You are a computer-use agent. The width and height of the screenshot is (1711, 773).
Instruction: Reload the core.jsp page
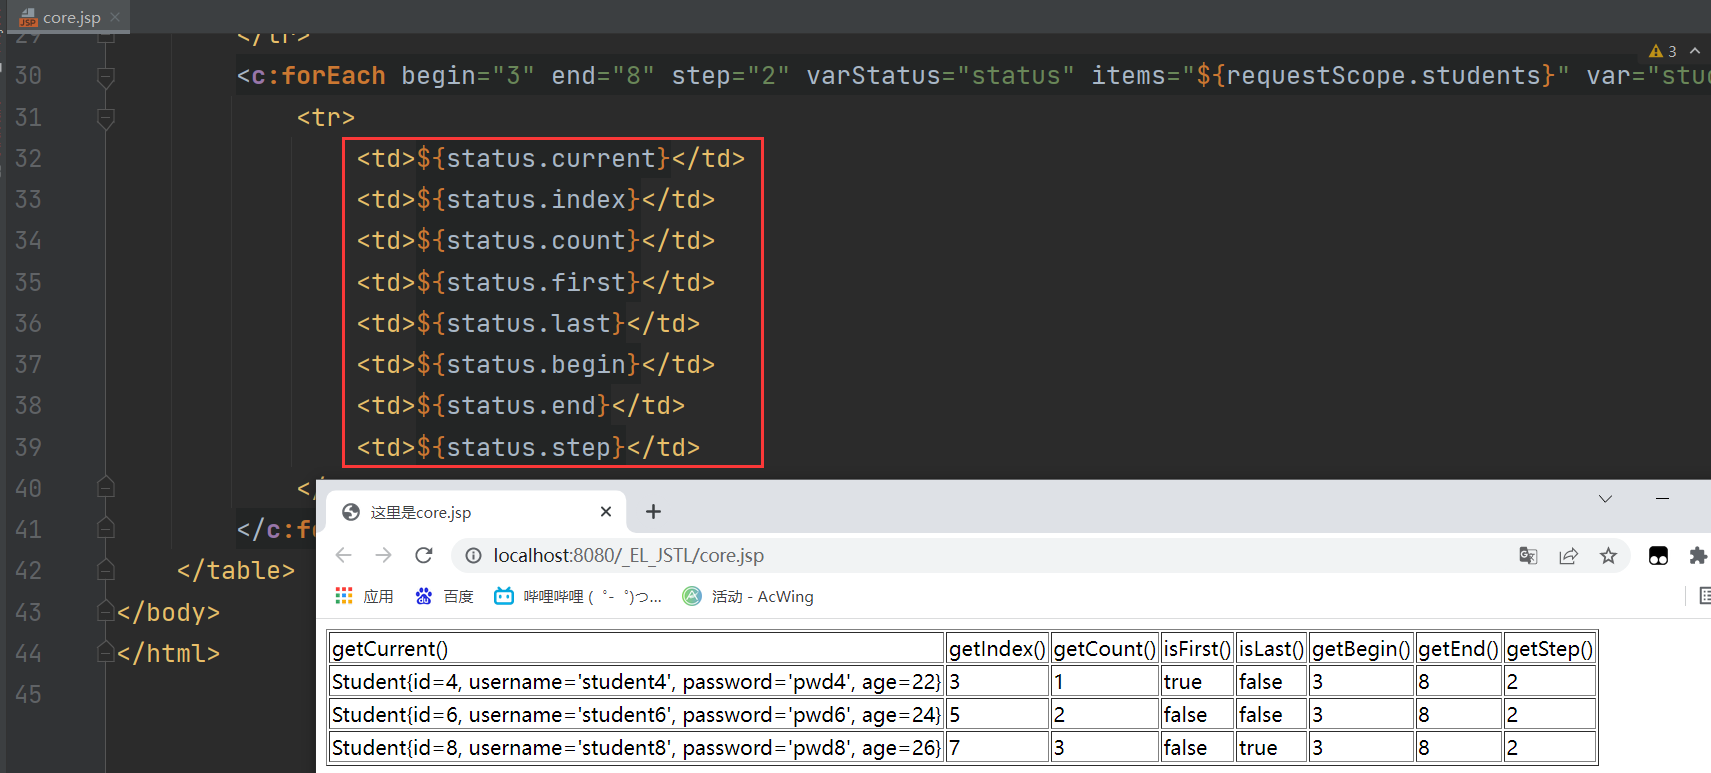pos(424,555)
